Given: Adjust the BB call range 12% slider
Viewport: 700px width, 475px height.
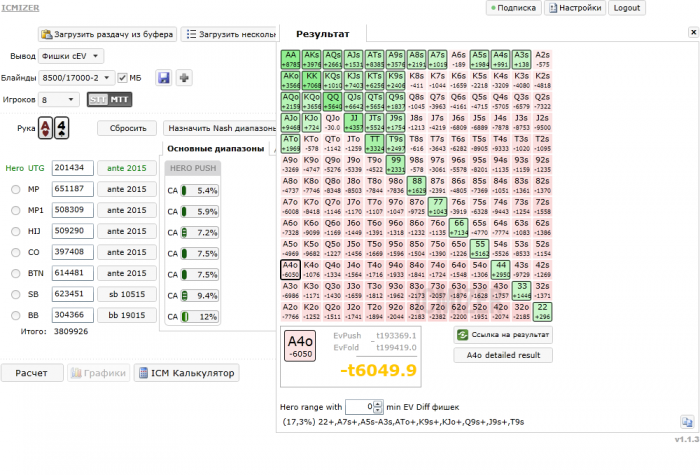Looking at the screenshot, I should pyautogui.click(x=200, y=317).
